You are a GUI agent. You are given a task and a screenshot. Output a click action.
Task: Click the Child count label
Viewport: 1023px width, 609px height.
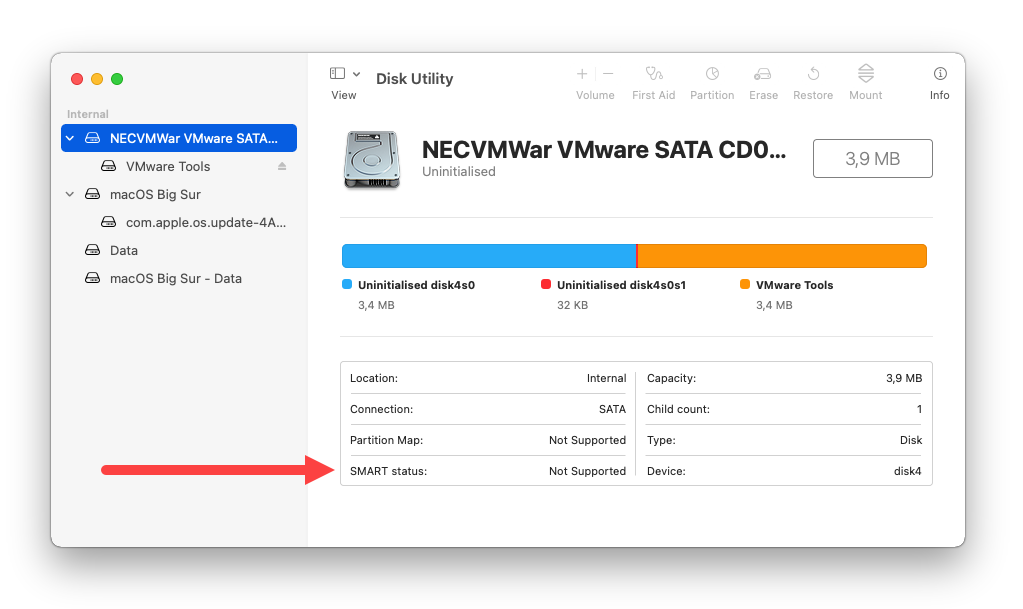(x=679, y=409)
